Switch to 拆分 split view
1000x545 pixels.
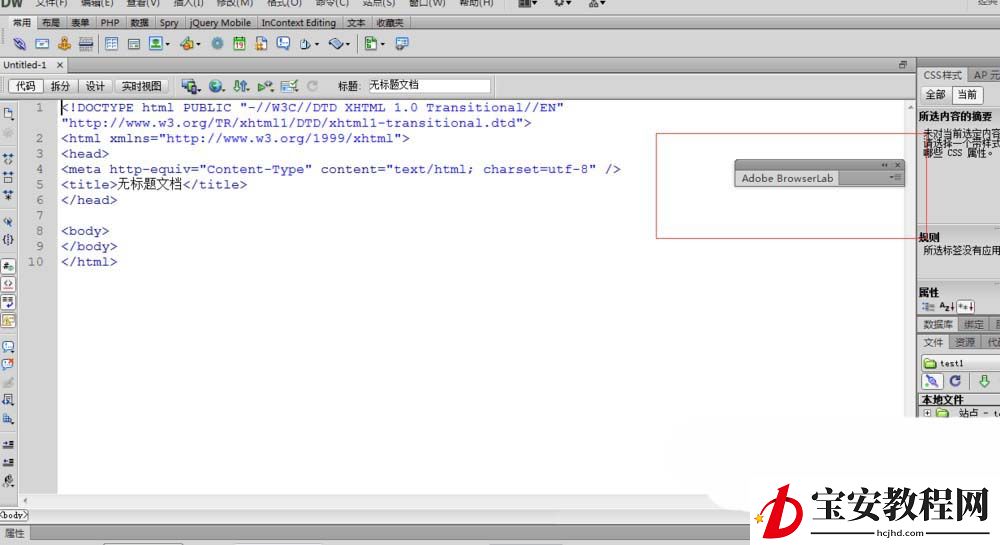60,86
